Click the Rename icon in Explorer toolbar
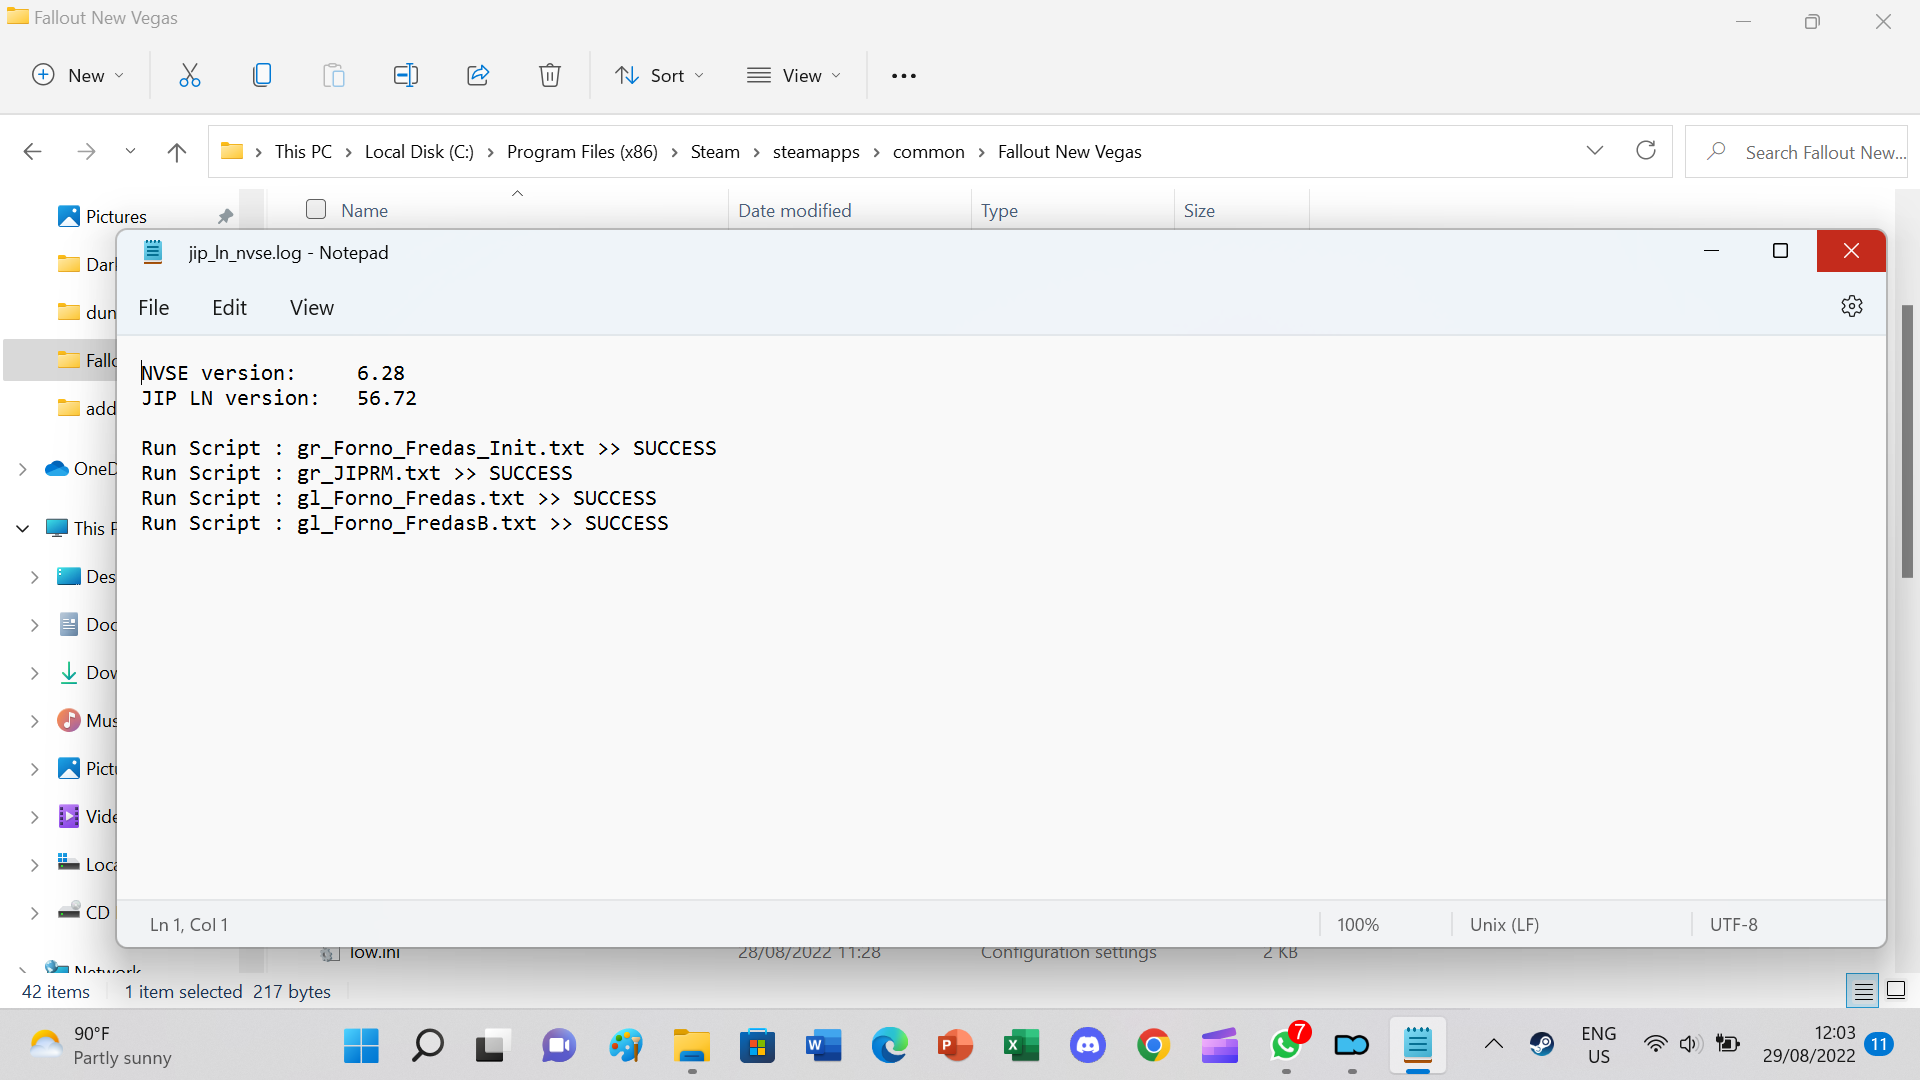The height and width of the screenshot is (1080, 1920). tap(406, 75)
